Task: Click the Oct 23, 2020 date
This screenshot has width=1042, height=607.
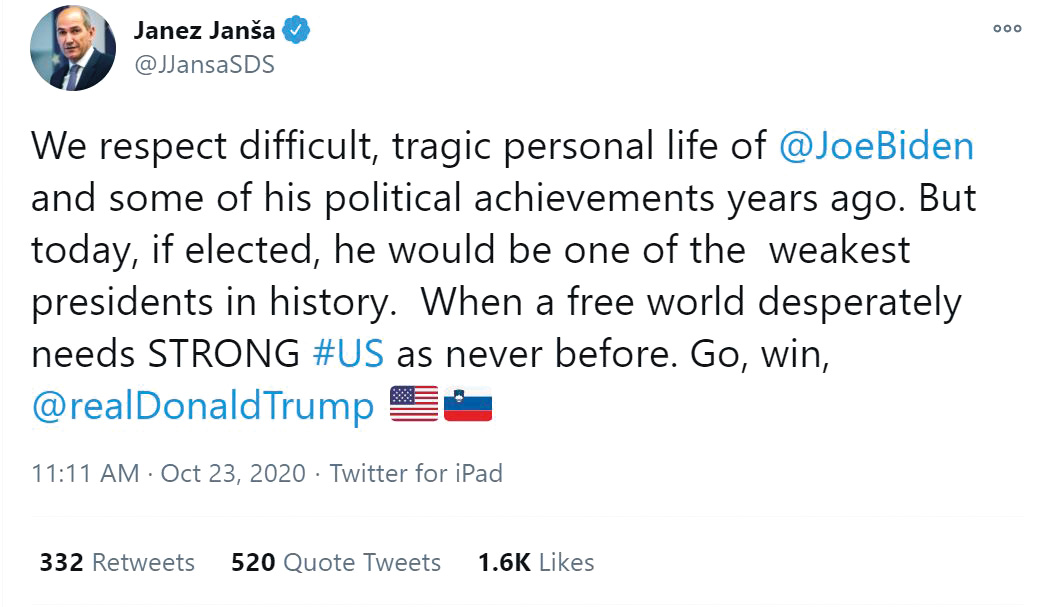Action: click(x=232, y=473)
